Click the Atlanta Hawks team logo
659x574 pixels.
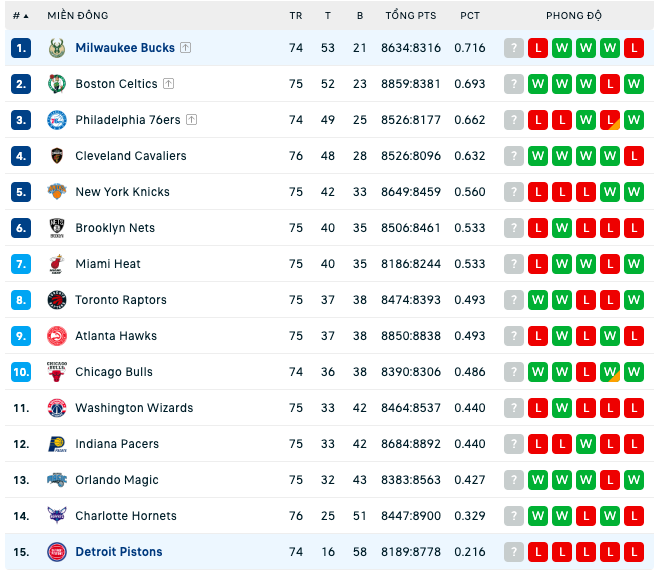57,336
